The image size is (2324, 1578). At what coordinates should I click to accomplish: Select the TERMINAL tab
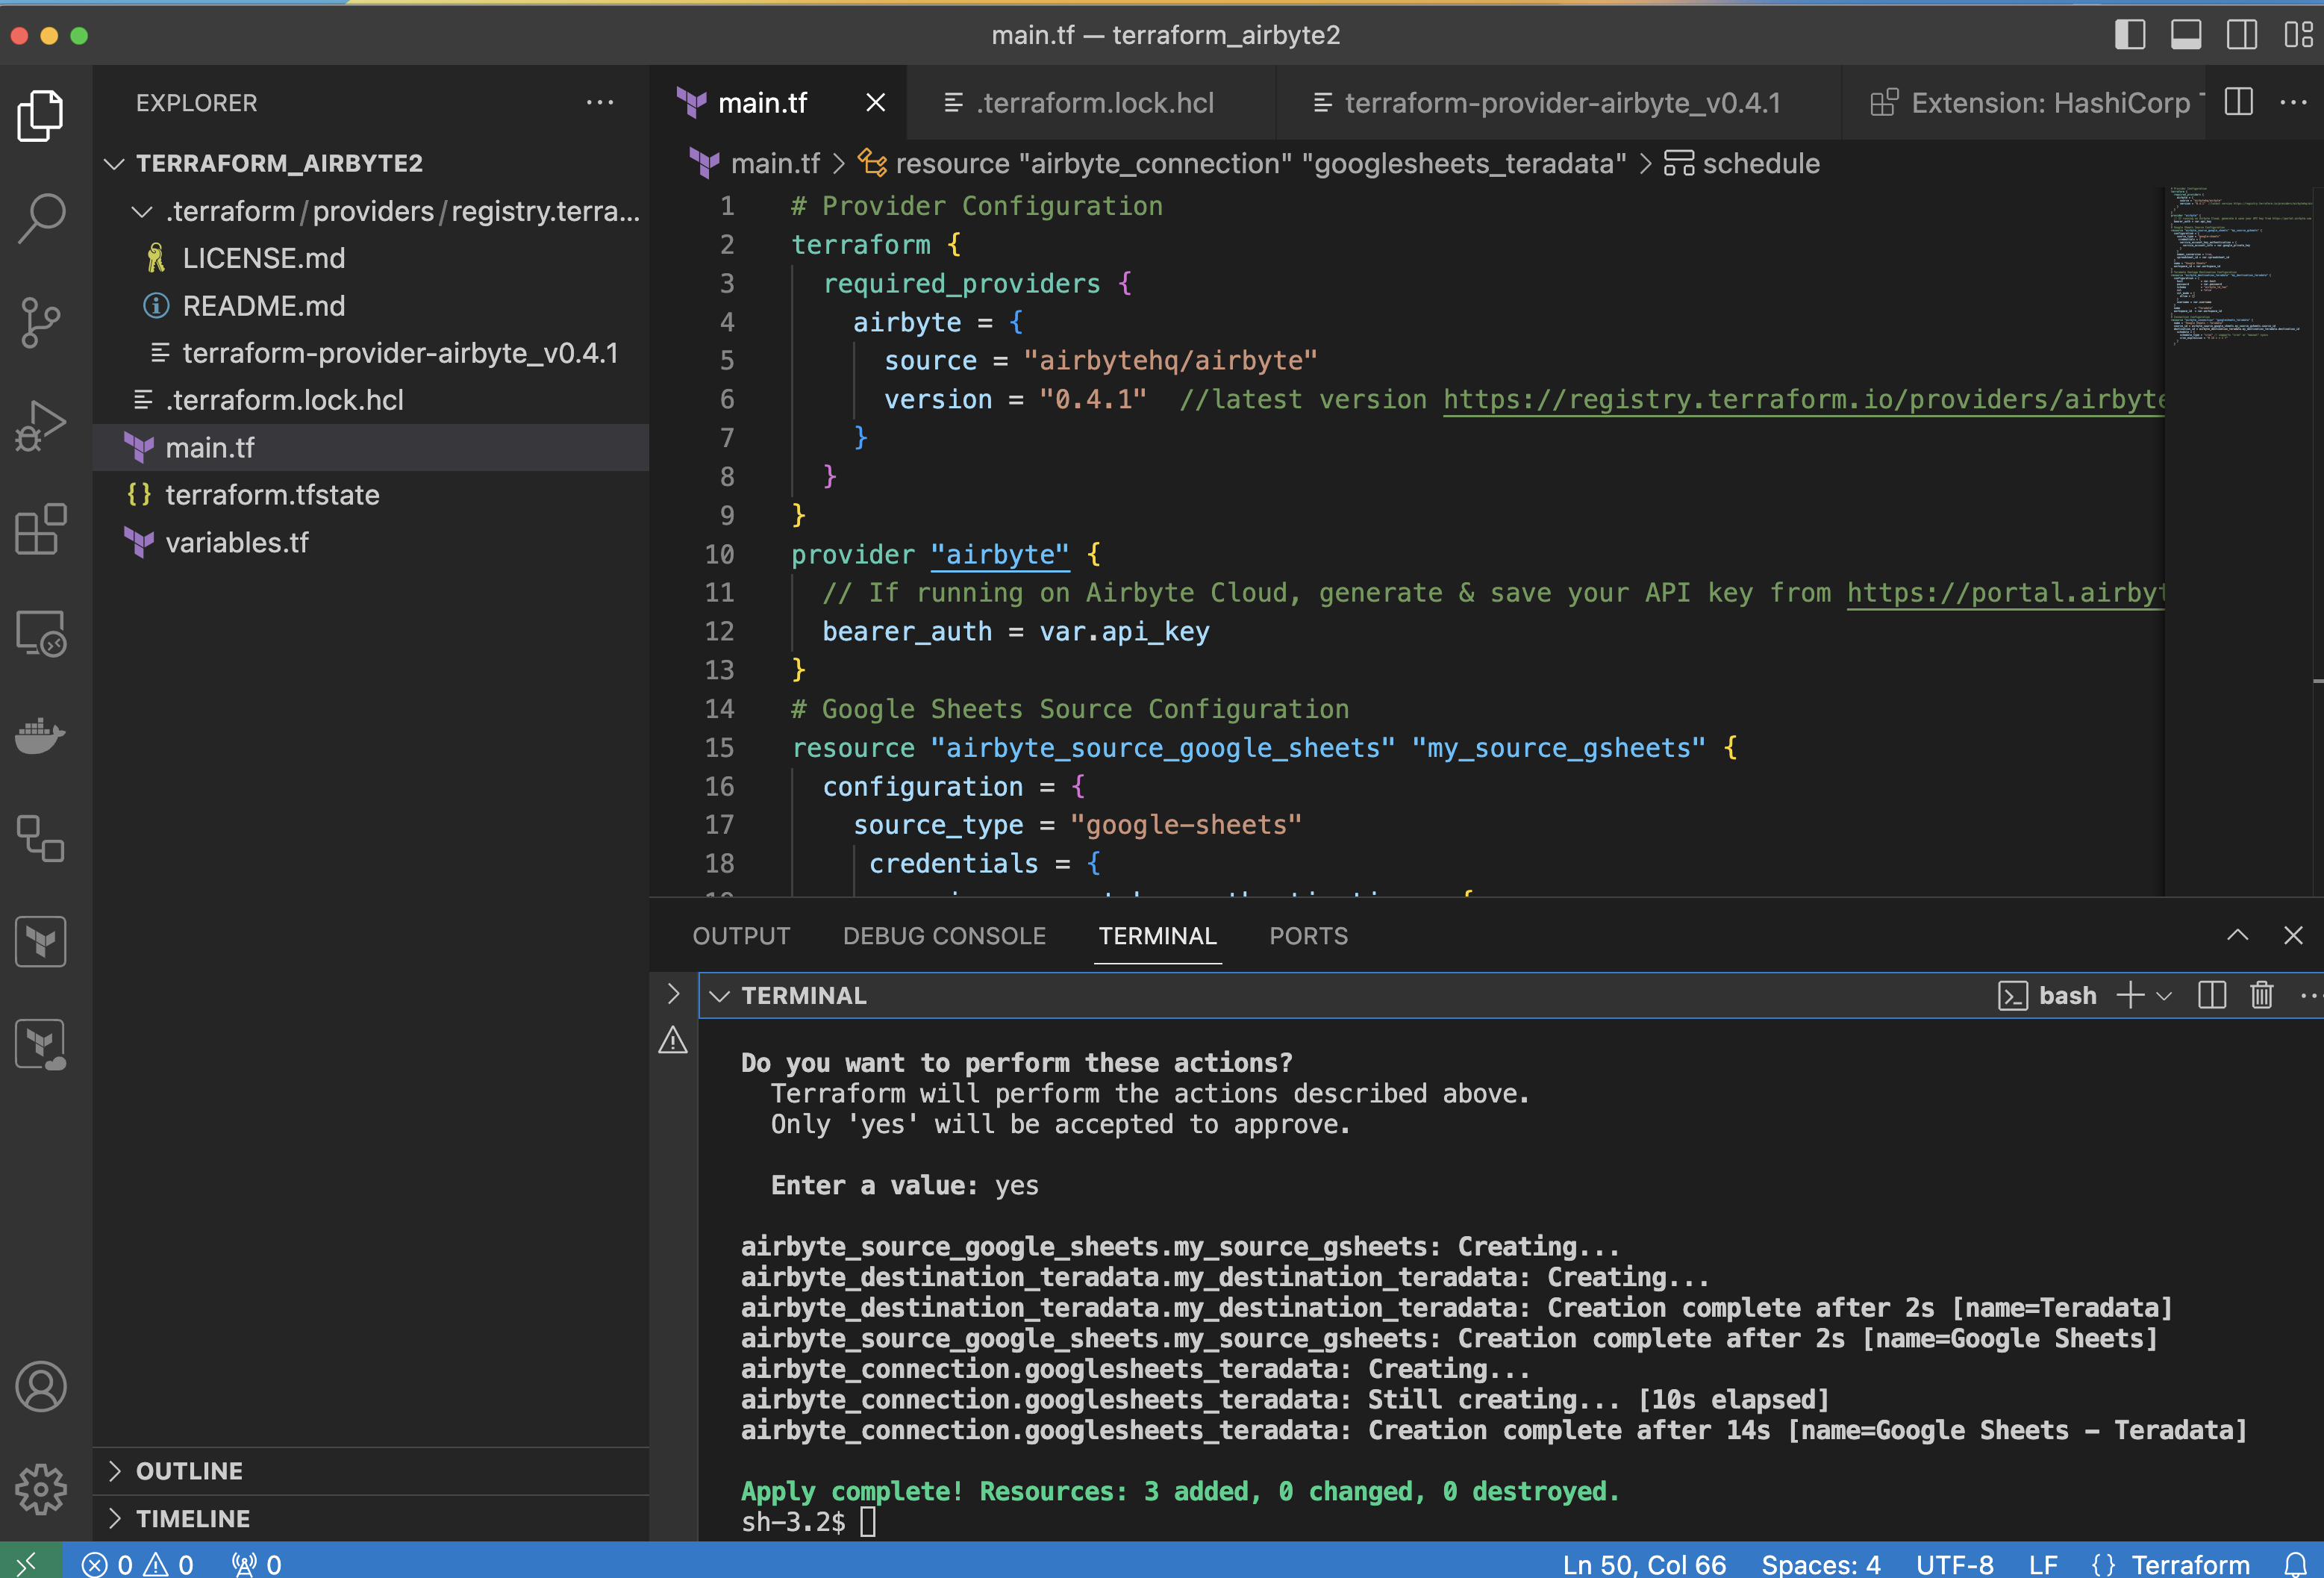[x=1155, y=935]
